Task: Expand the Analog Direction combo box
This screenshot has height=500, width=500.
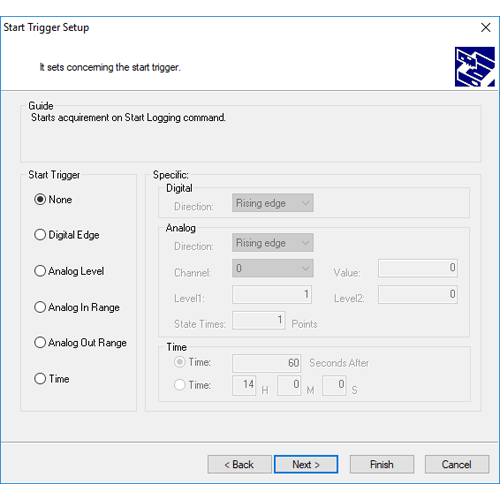Action: [273, 242]
